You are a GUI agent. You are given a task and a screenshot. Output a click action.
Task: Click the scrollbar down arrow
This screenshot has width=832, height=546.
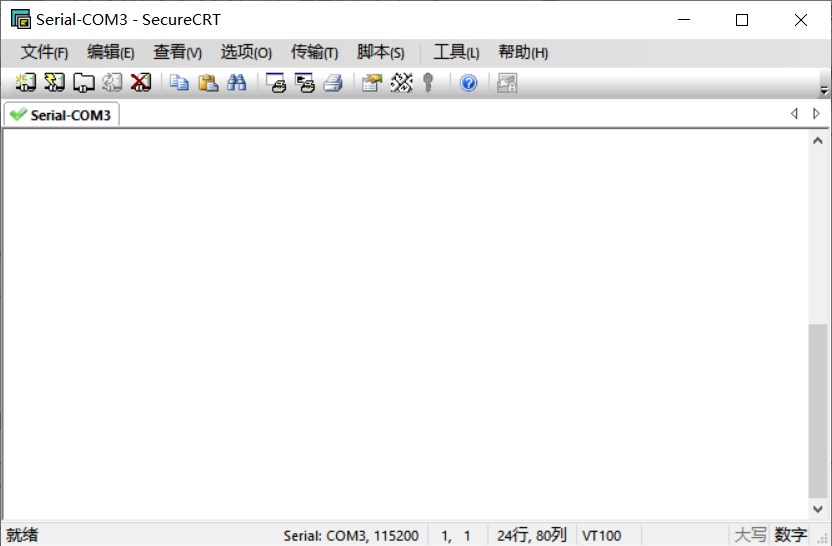point(818,509)
